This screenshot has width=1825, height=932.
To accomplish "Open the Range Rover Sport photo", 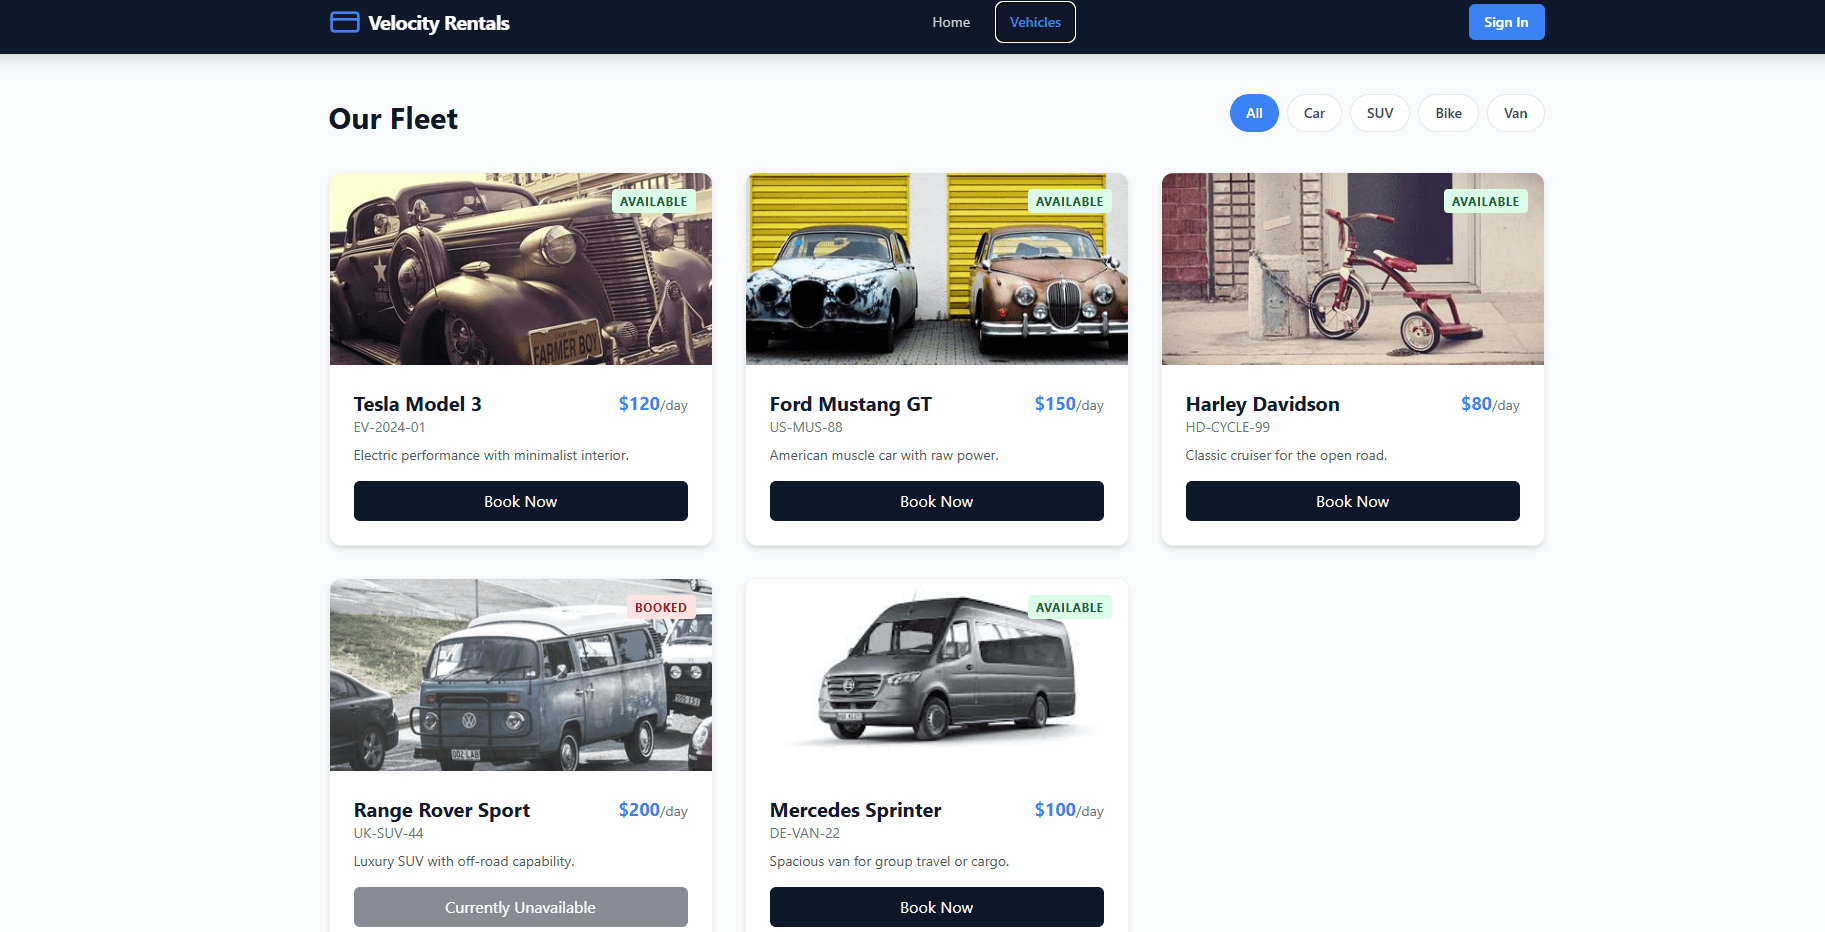I will point(521,675).
